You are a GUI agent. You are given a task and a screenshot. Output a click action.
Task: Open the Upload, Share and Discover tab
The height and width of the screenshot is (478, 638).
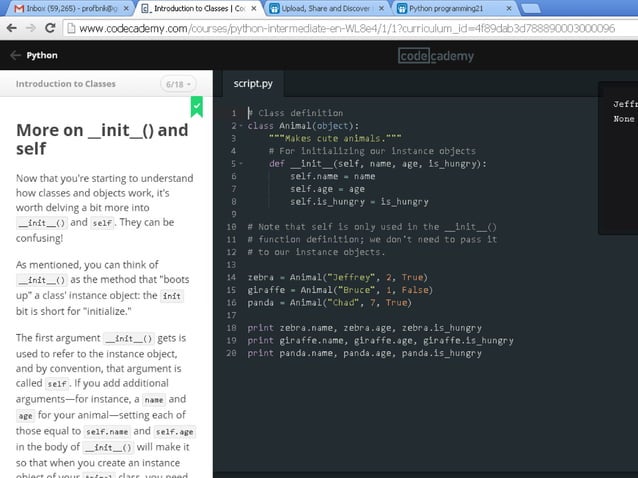tap(326, 8)
